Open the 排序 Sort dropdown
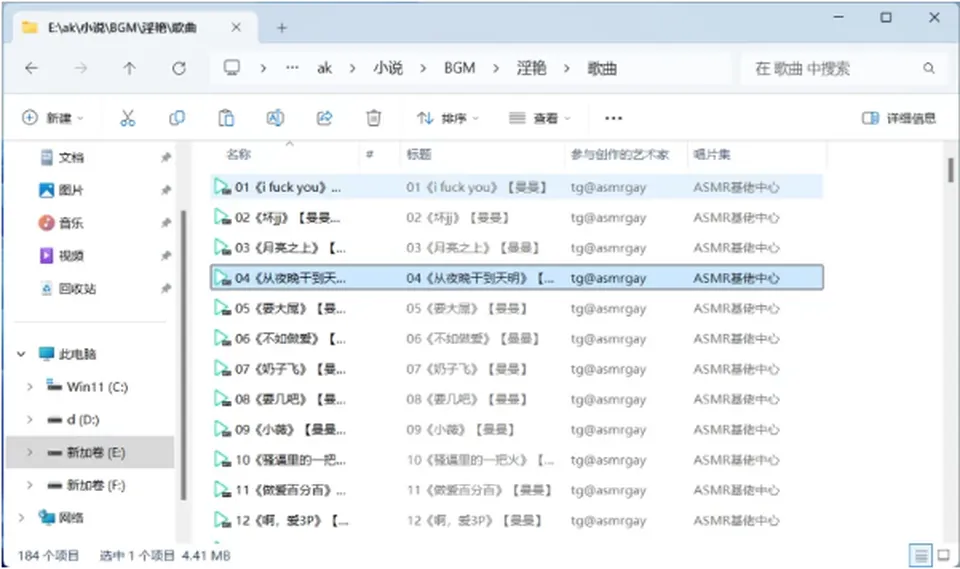 tap(448, 118)
